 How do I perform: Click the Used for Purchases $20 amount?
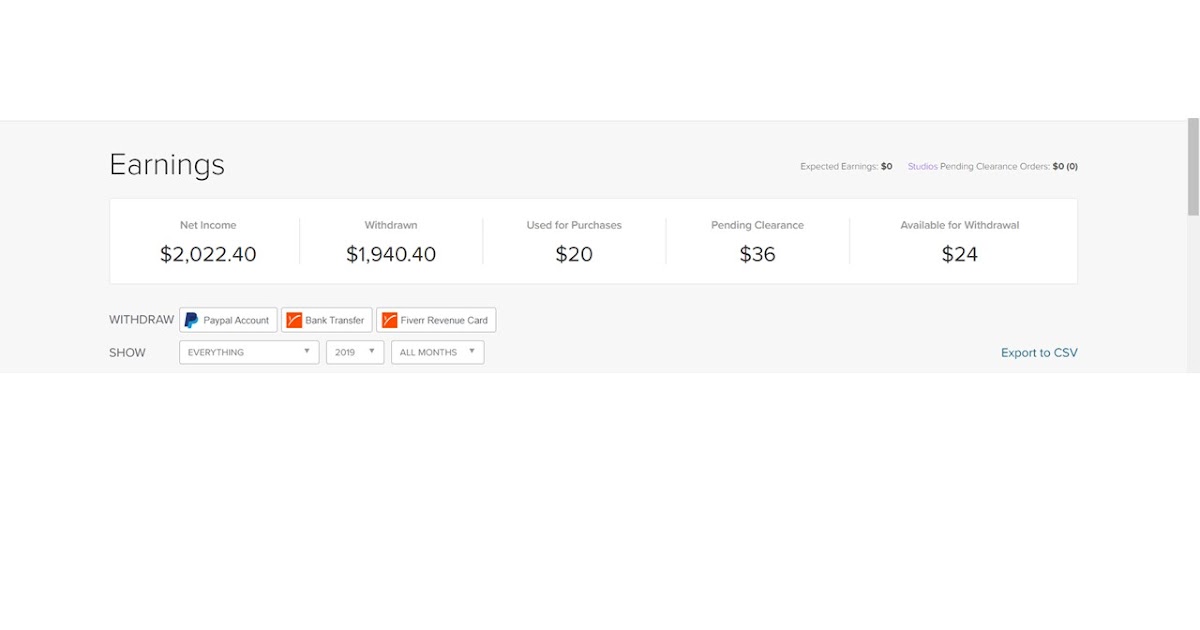(574, 254)
